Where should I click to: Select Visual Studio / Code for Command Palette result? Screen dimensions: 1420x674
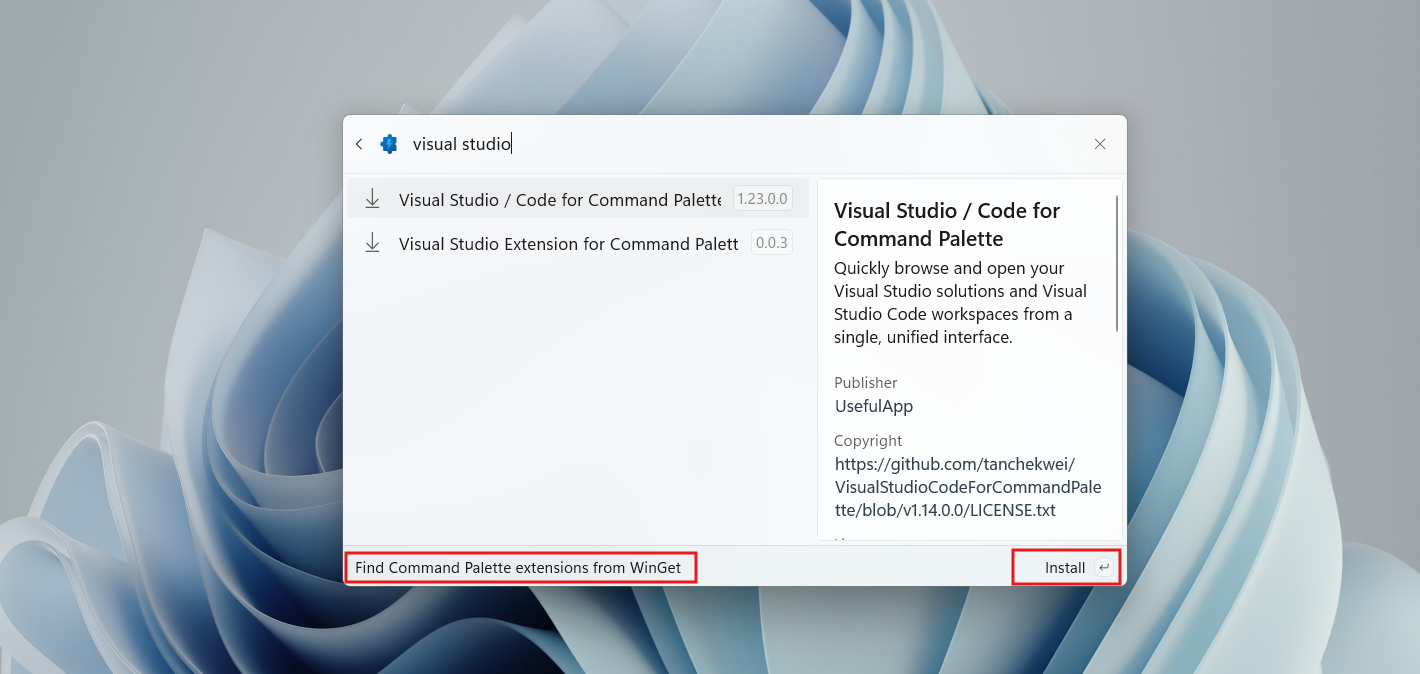560,199
